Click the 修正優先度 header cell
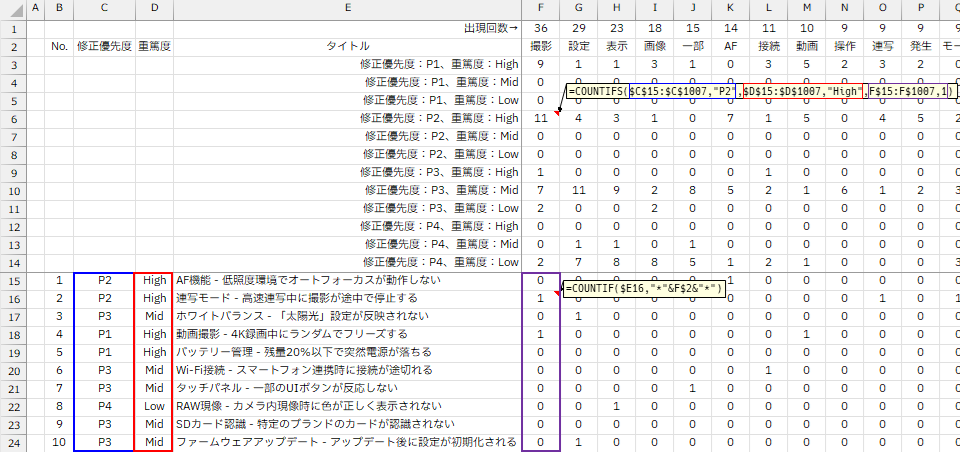The width and height of the screenshot is (960, 452). [x=104, y=47]
